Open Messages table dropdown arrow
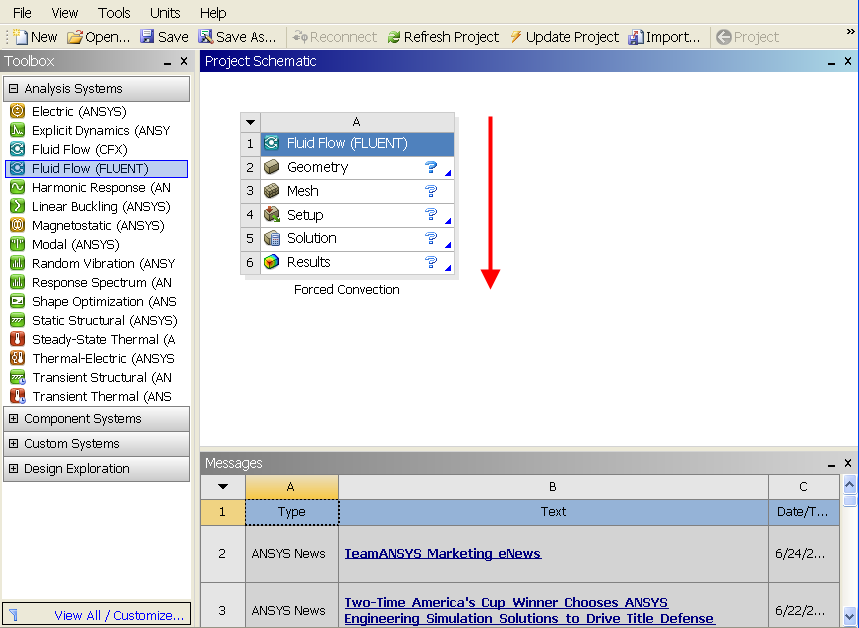Viewport: 859px width, 628px height. click(x=223, y=486)
